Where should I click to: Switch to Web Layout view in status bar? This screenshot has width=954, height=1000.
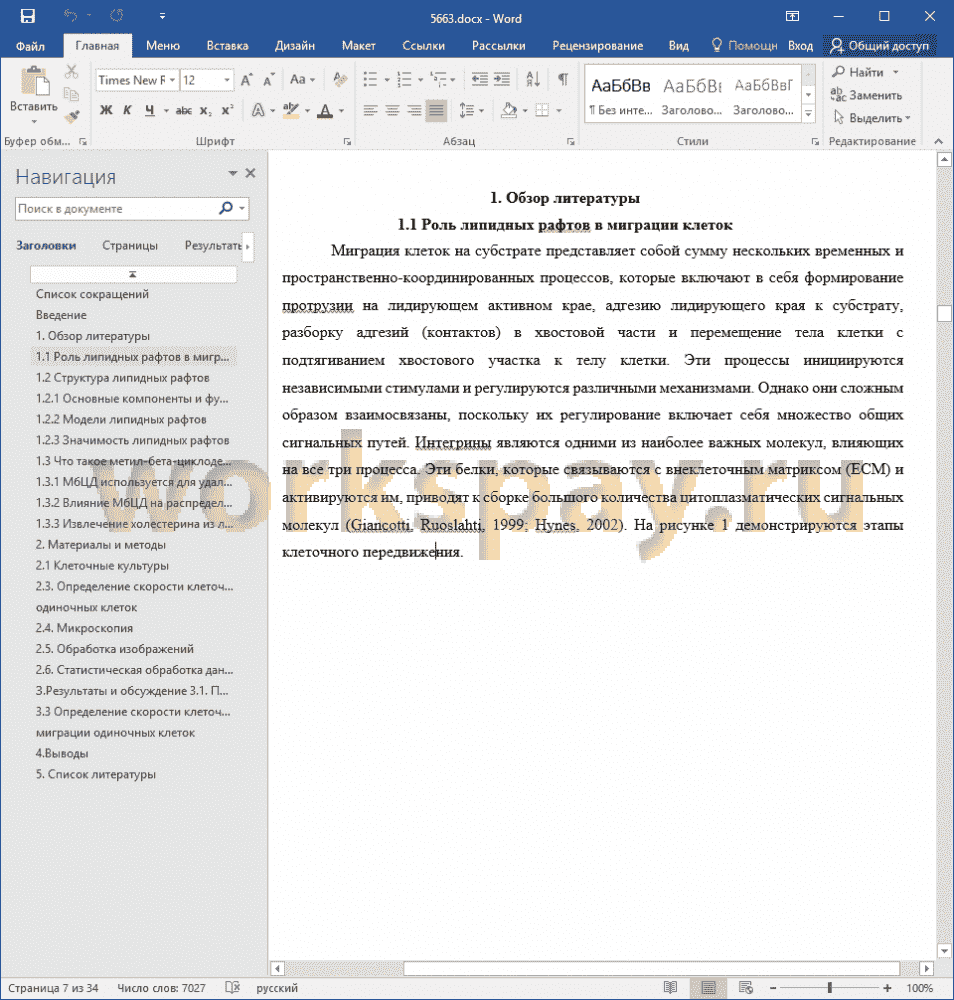coord(745,987)
